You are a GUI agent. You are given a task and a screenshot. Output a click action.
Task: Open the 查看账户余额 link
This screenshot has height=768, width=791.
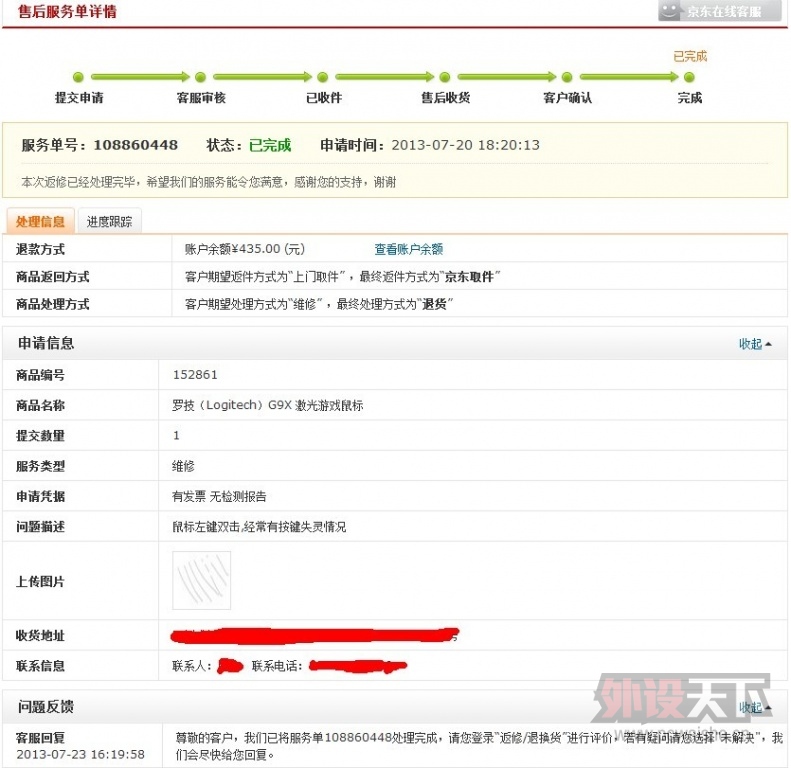[408, 249]
